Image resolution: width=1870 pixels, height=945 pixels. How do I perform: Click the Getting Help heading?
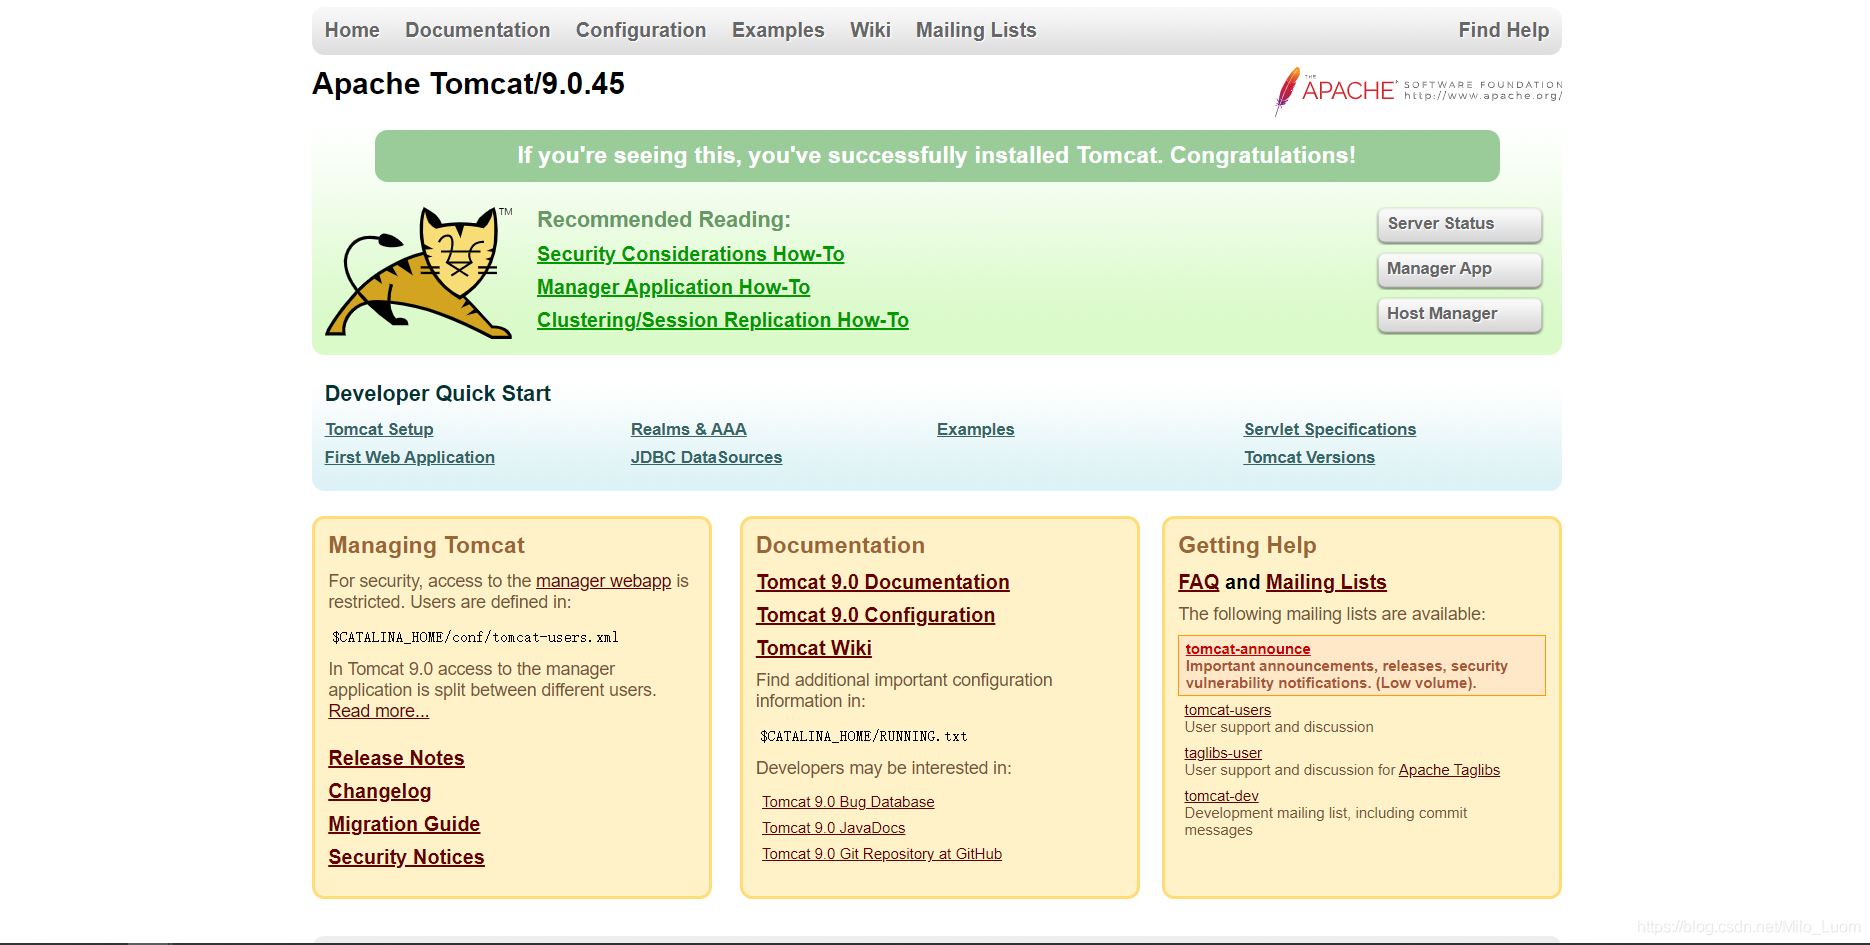1247,545
